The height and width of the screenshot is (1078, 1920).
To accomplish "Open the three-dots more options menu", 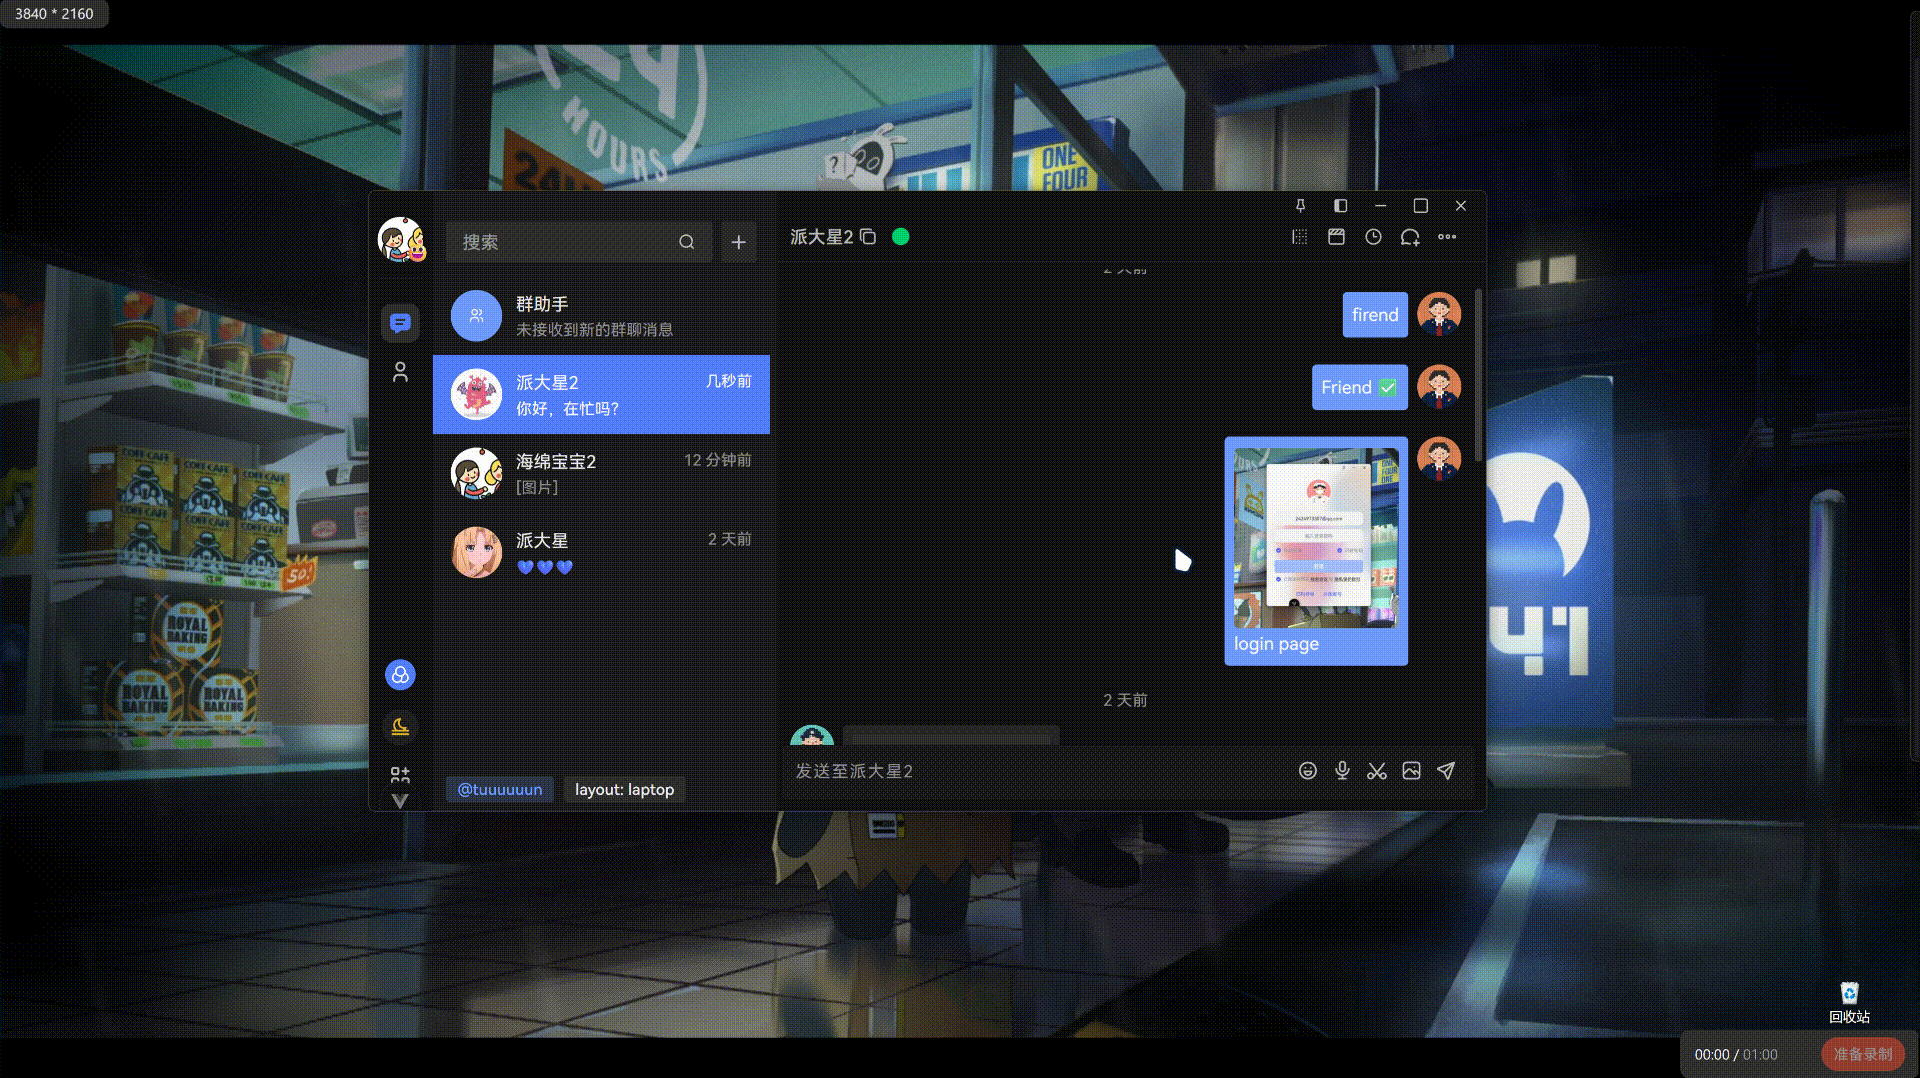I will pos(1447,237).
